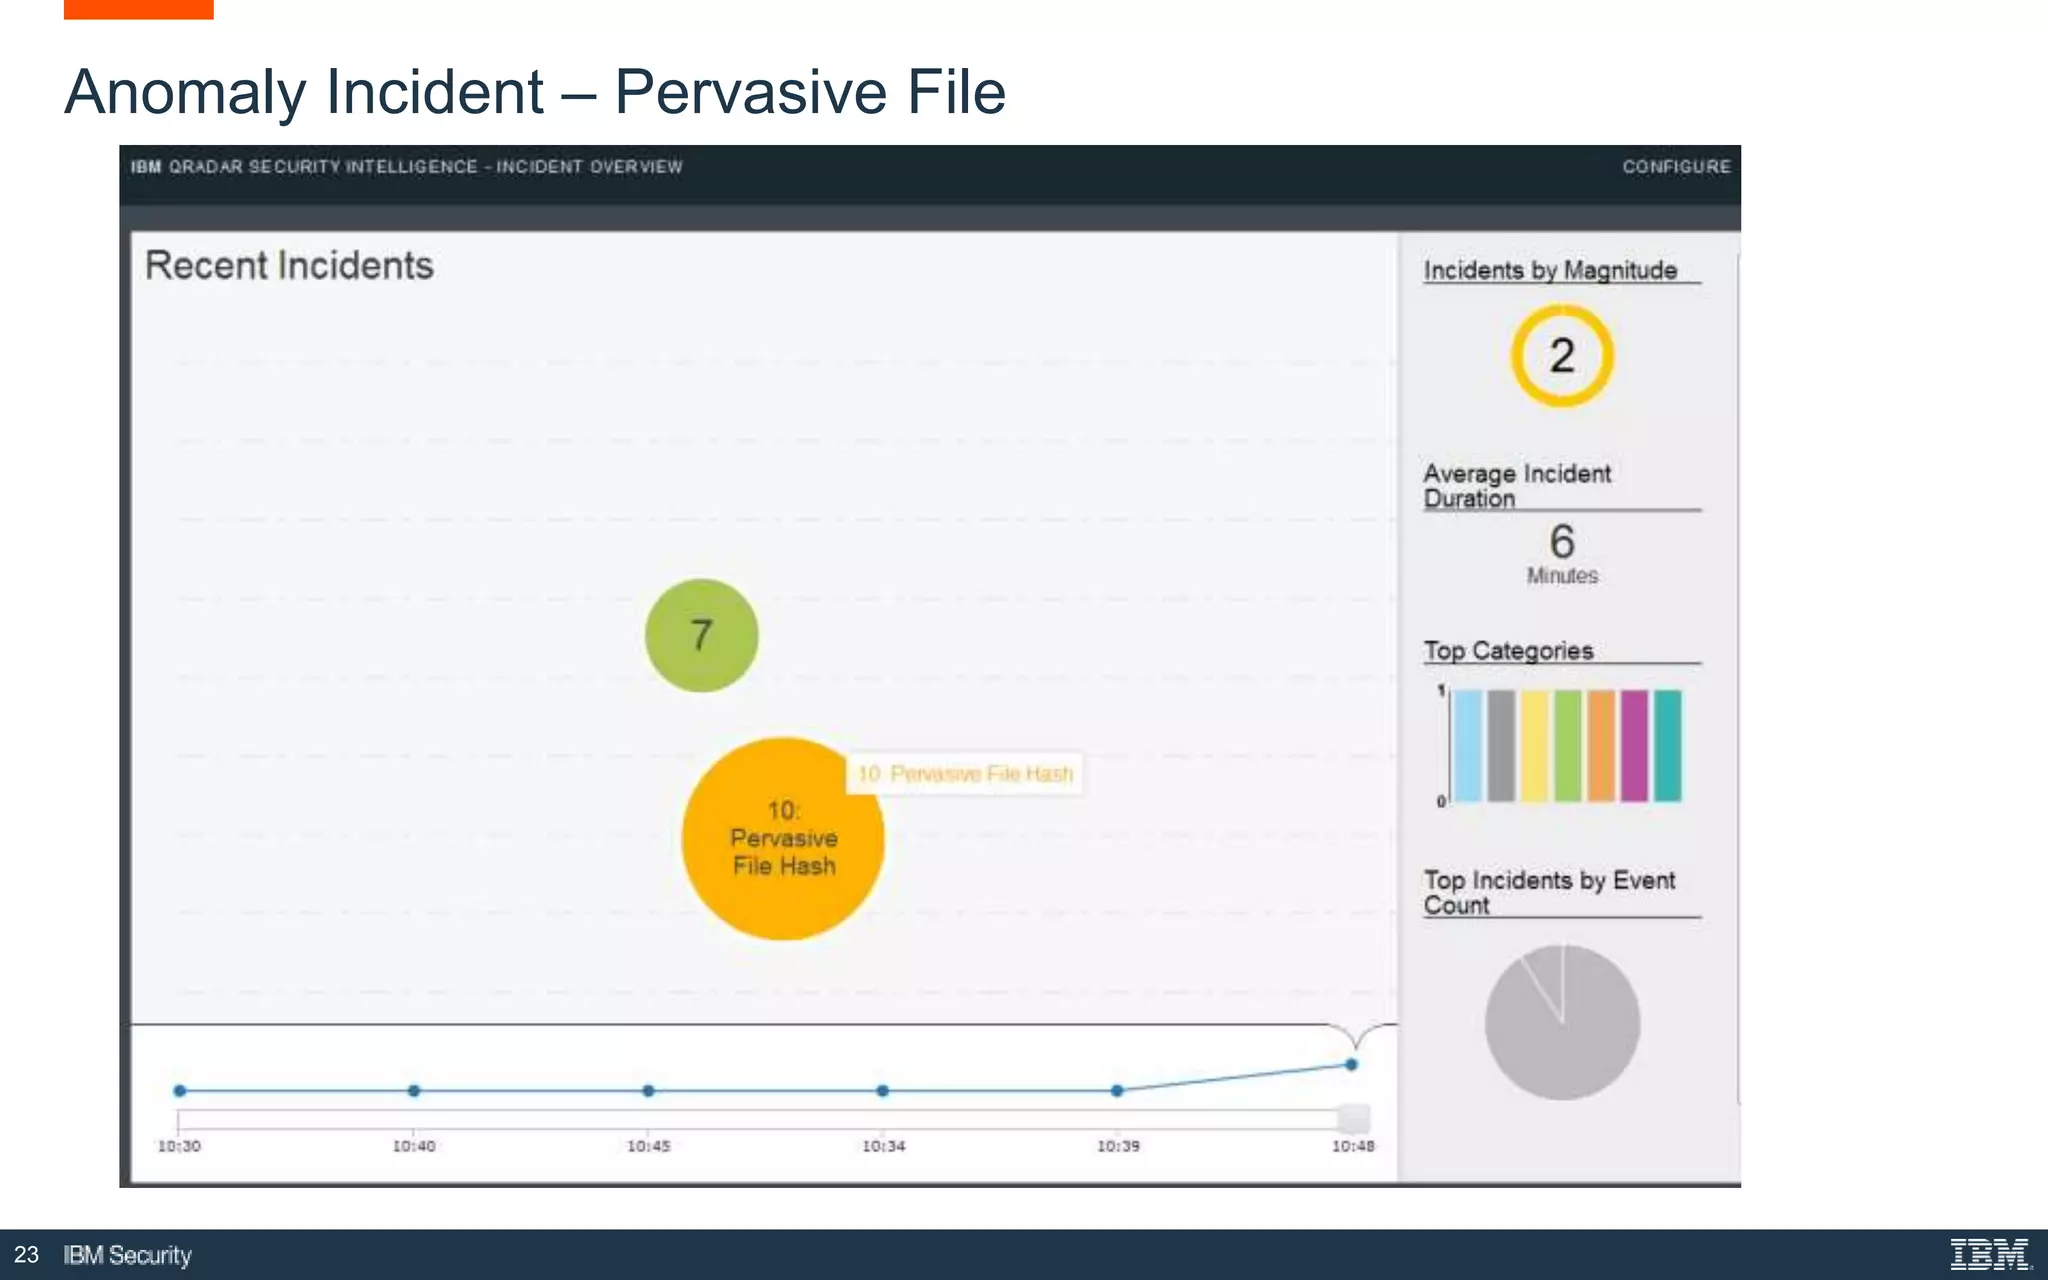
Task: Select the green Top Categories bar
Action: point(1568,746)
